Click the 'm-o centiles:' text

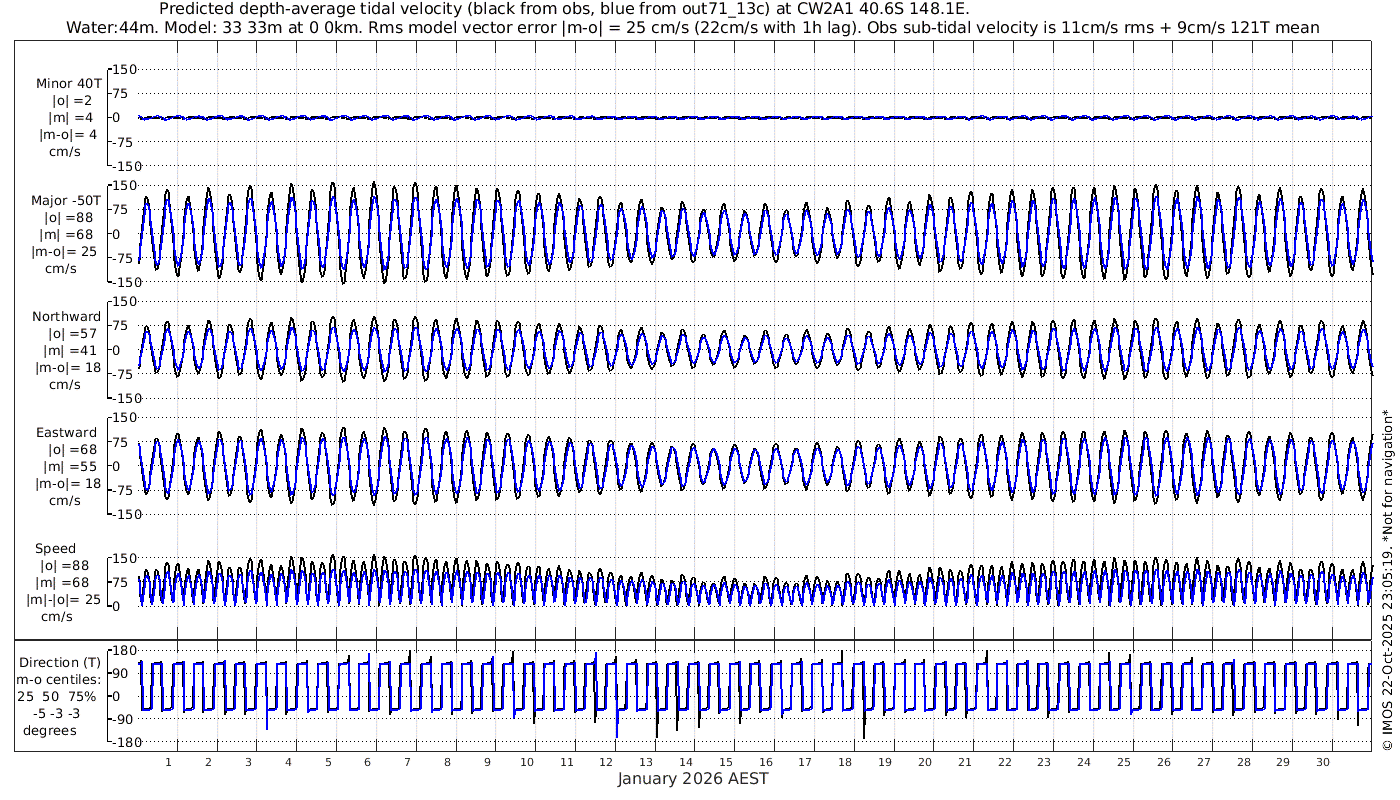tap(58, 680)
